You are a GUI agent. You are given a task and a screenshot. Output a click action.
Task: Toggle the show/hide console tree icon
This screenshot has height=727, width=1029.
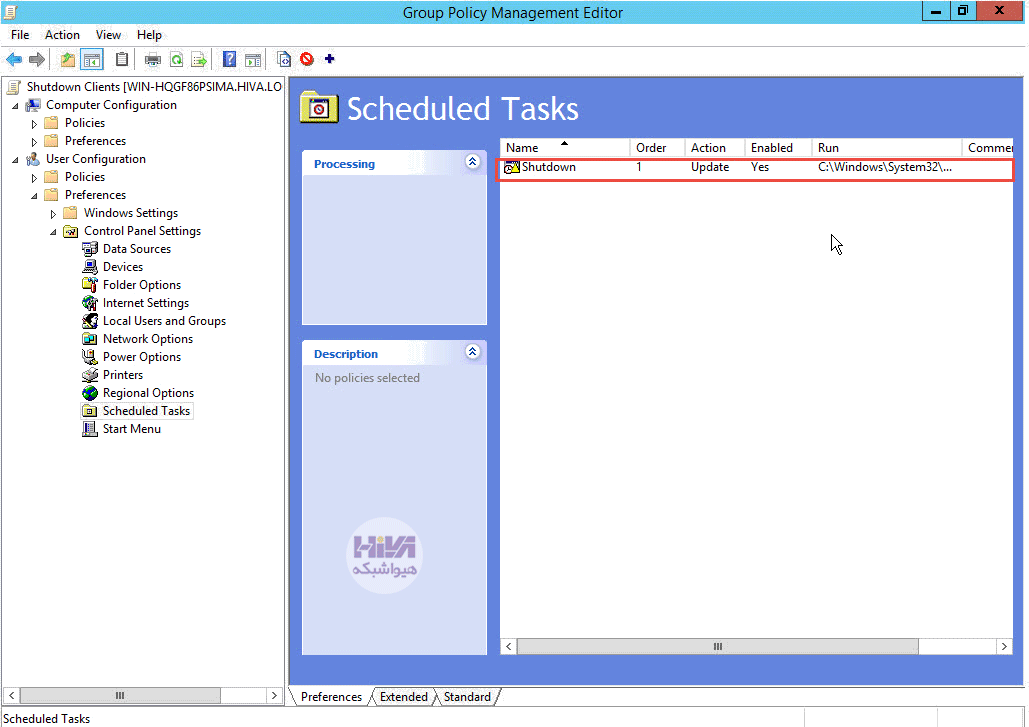pos(92,60)
